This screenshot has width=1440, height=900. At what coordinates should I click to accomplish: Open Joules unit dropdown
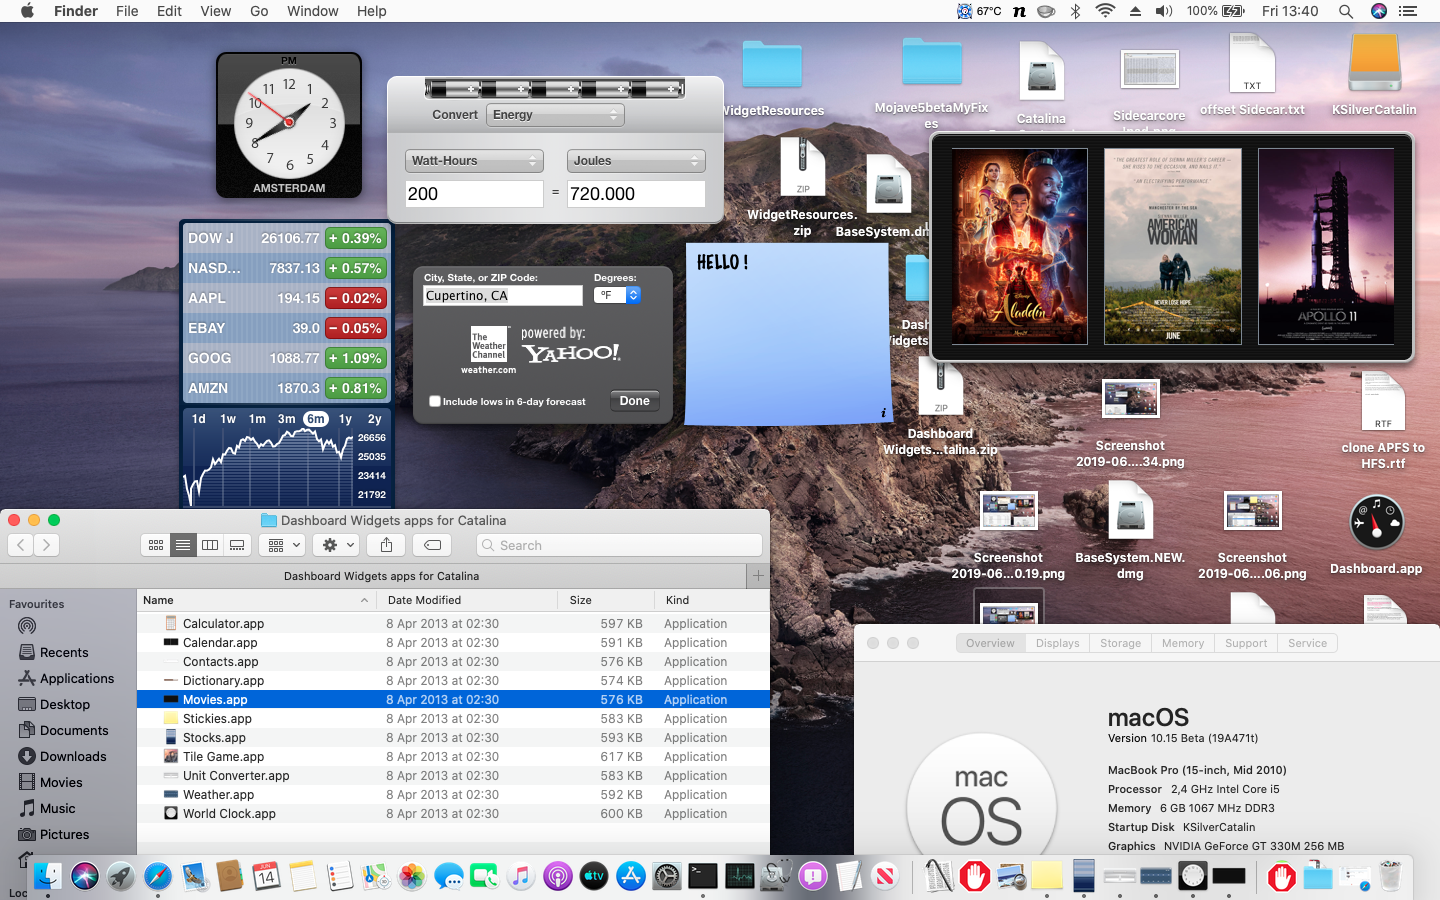pos(636,161)
